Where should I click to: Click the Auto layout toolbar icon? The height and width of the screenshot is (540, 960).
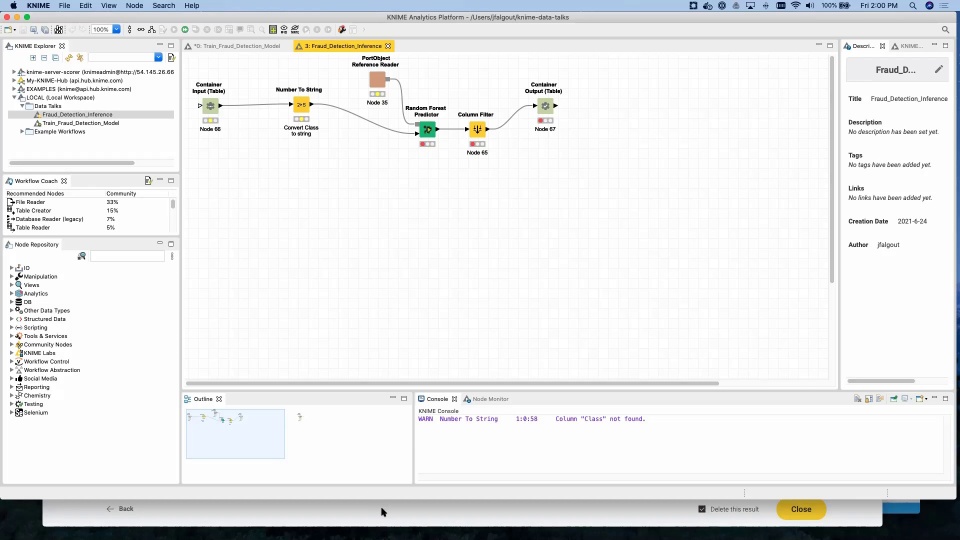pos(152,29)
